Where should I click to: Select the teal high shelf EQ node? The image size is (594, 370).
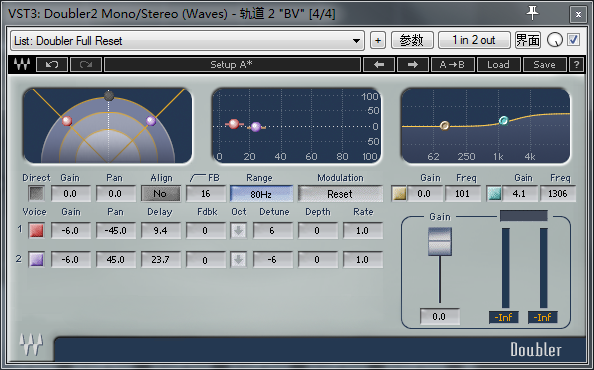(x=503, y=120)
